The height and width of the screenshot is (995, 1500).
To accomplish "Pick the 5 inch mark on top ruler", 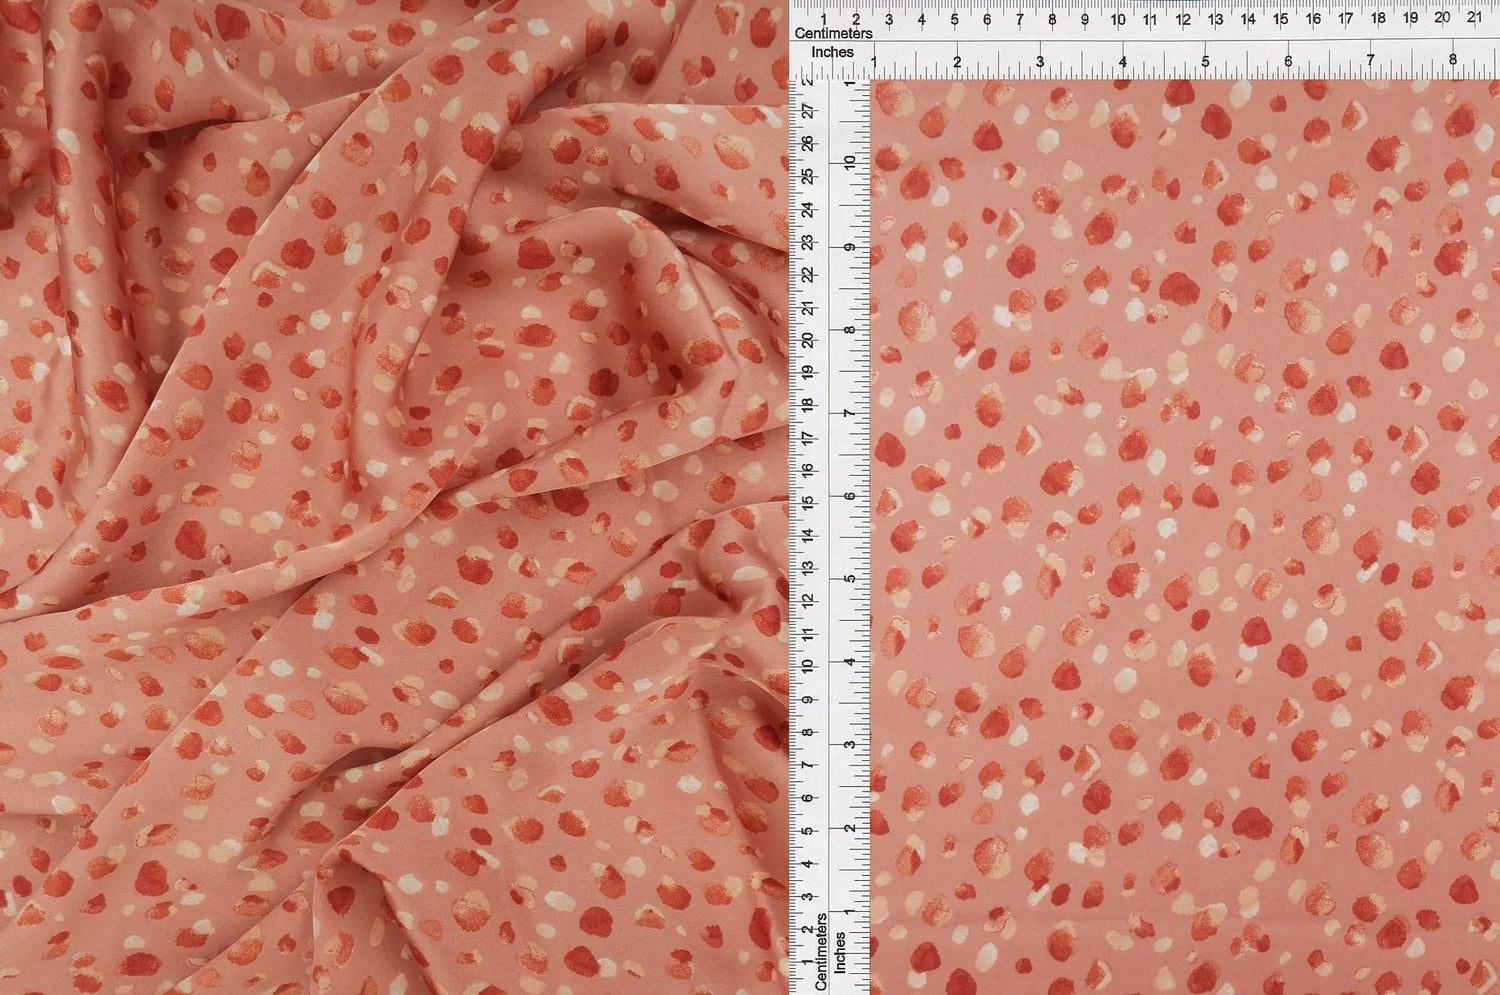I will [x=1205, y=62].
